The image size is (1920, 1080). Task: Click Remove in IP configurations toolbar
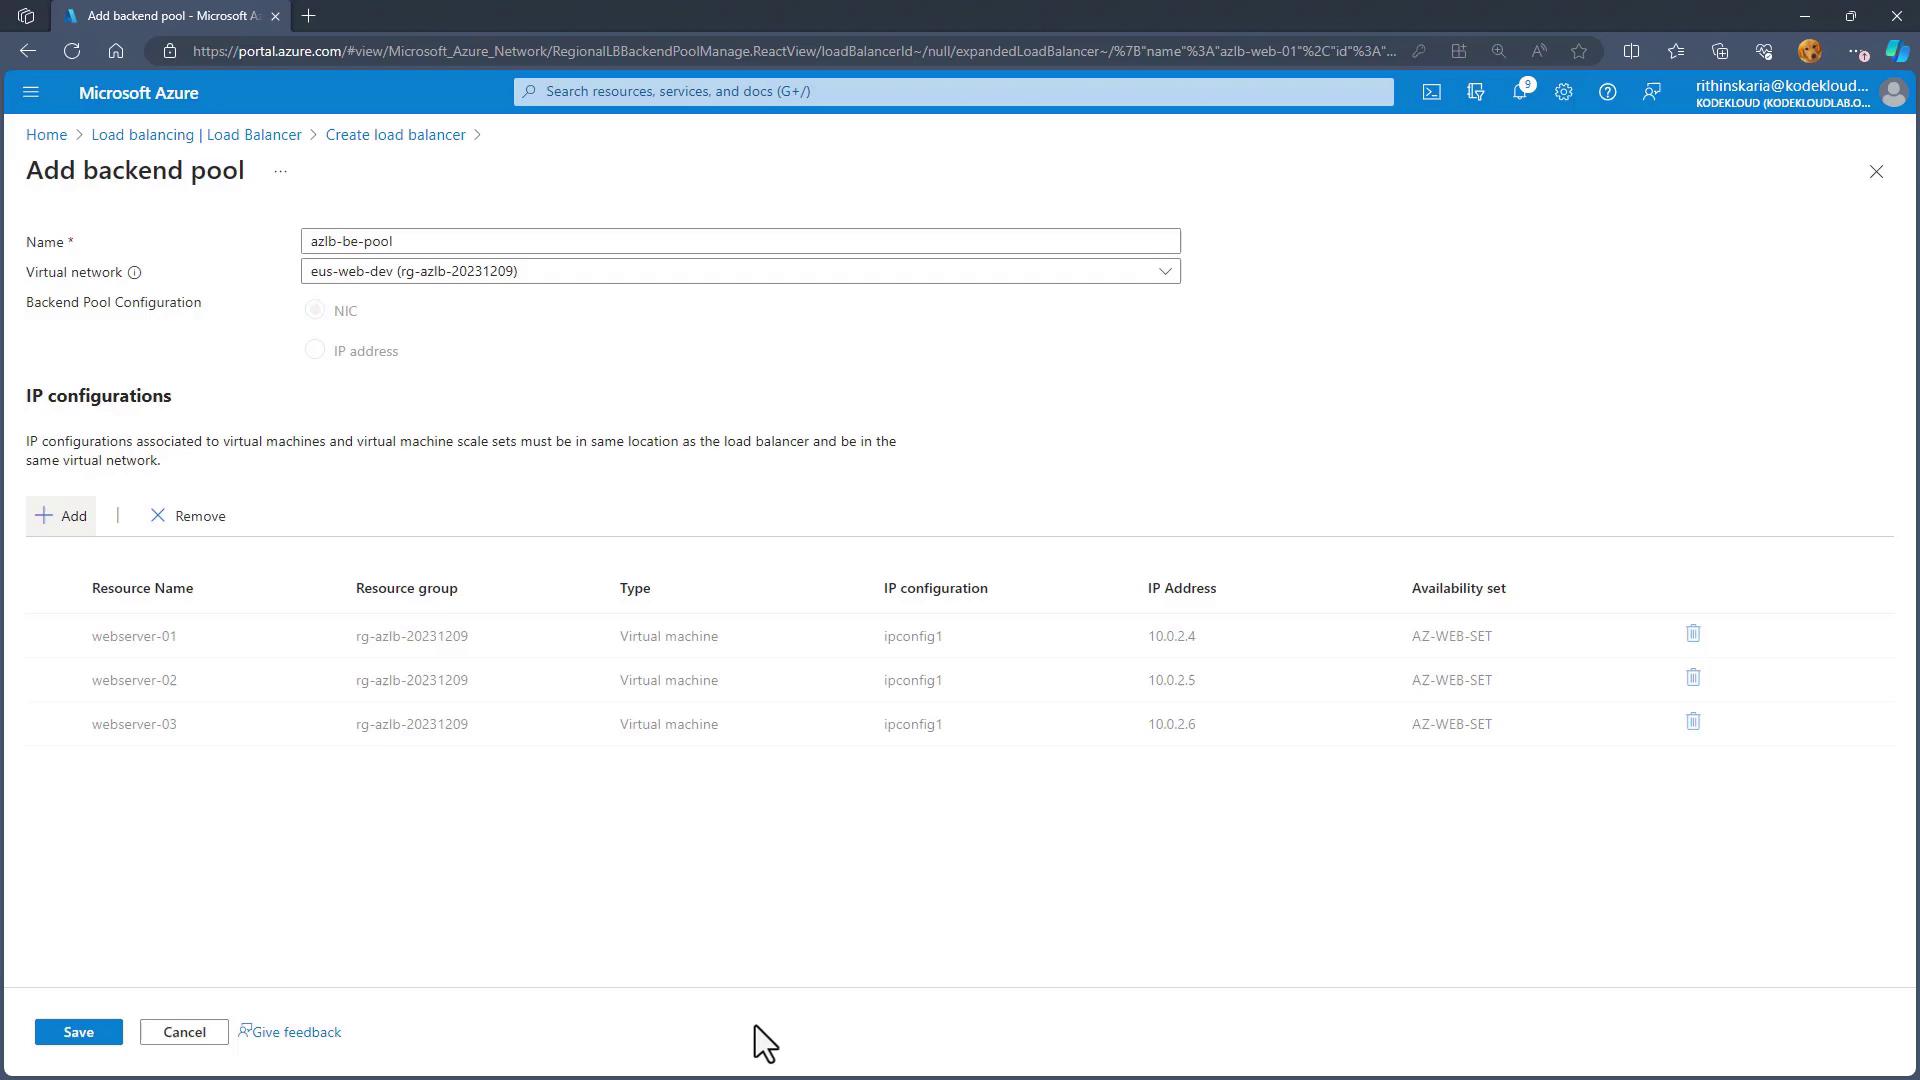pyautogui.click(x=188, y=516)
